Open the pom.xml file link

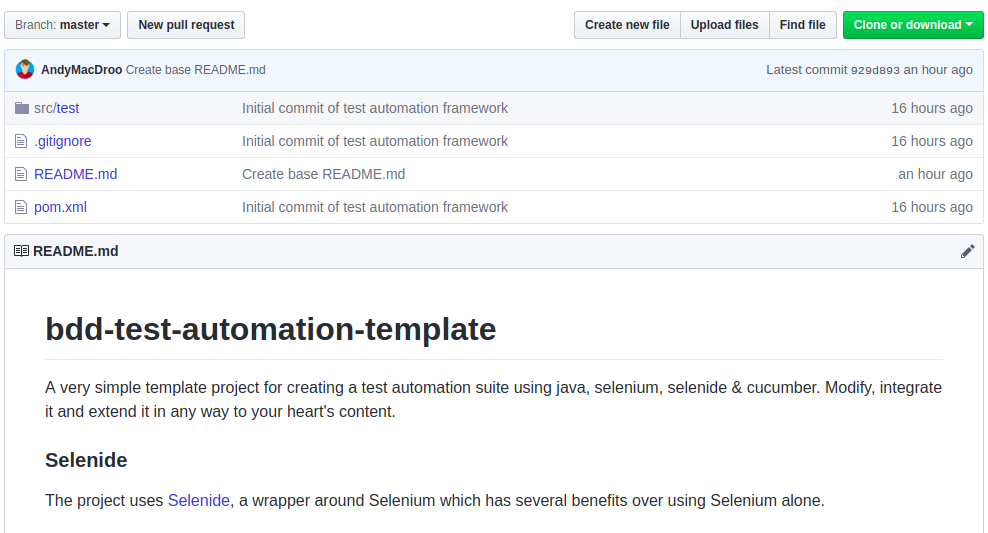[x=60, y=207]
